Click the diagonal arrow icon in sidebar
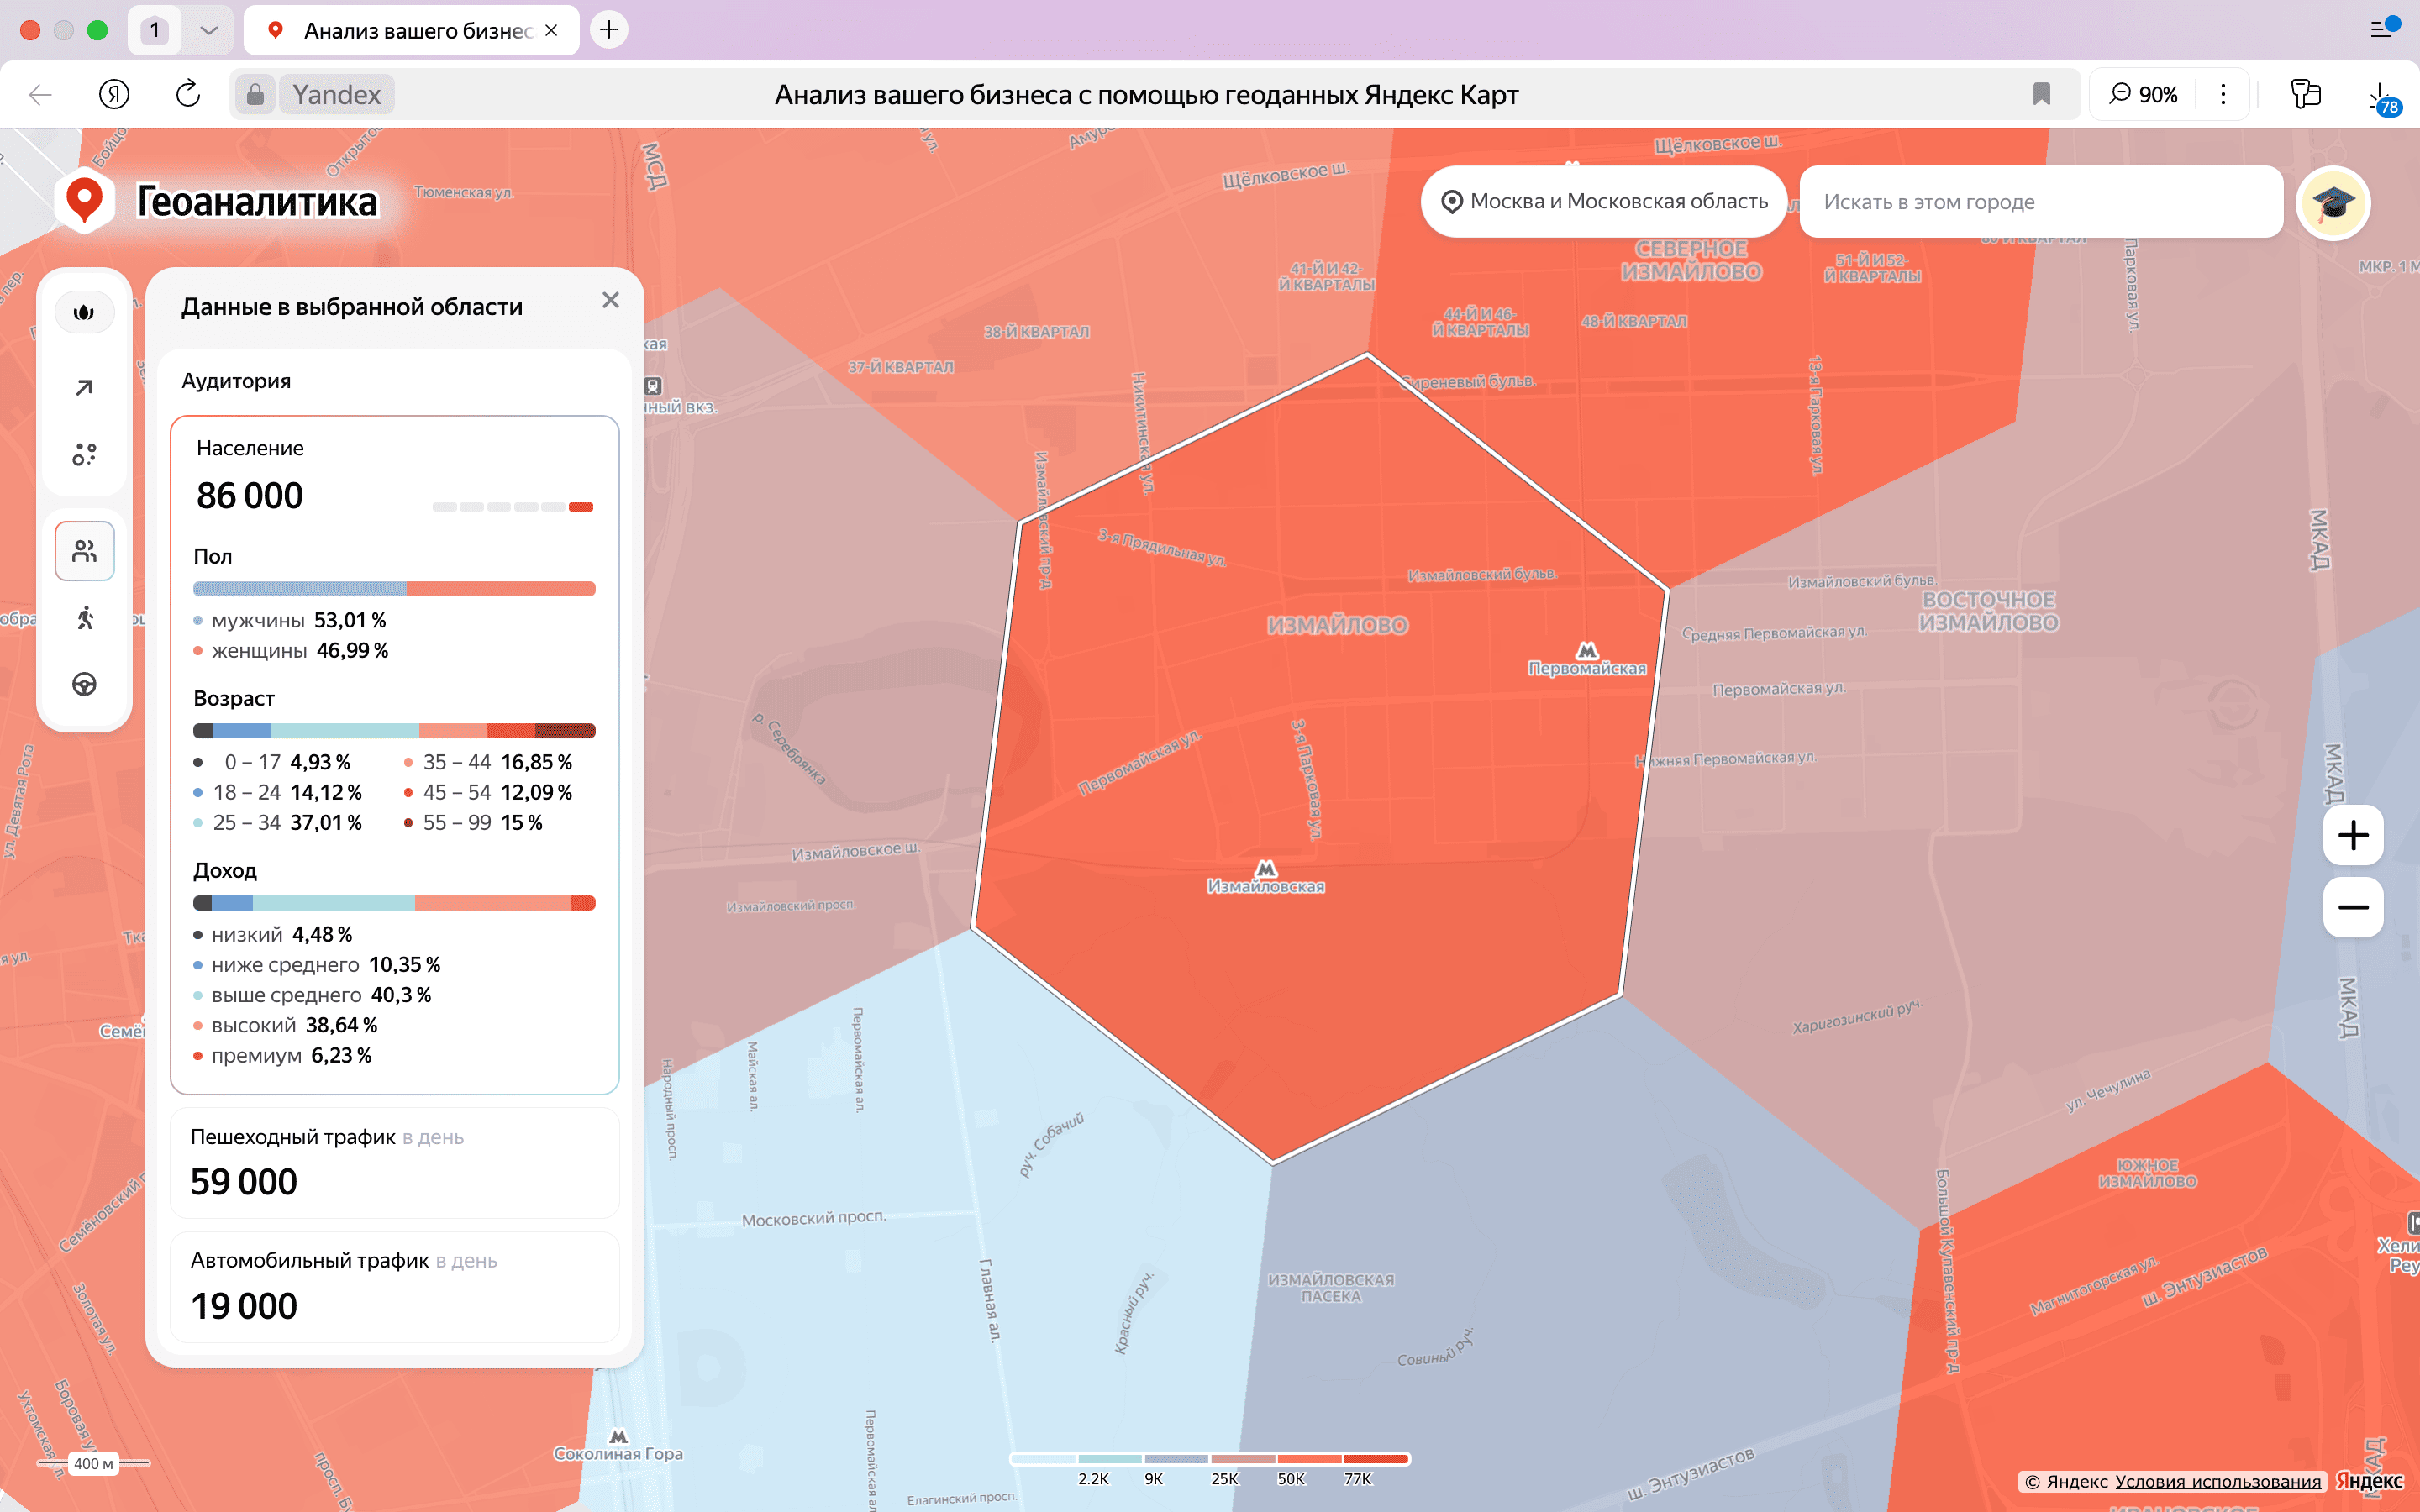This screenshot has height=1512, width=2420. pyautogui.click(x=84, y=388)
